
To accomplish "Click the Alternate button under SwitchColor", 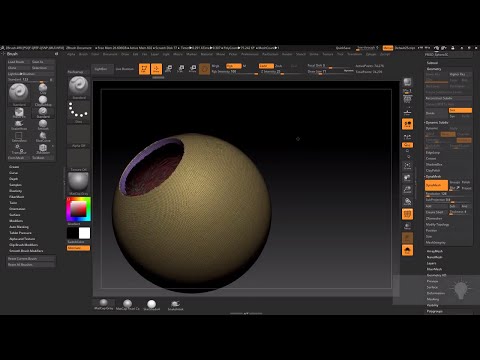I will click(78, 248).
